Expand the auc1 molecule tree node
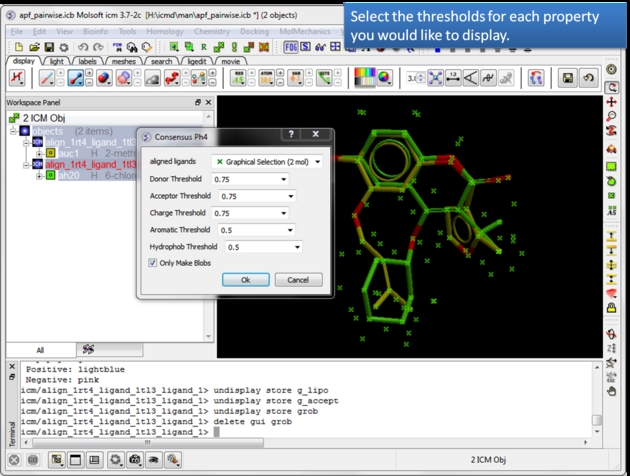This screenshot has width=630, height=476. coord(38,153)
